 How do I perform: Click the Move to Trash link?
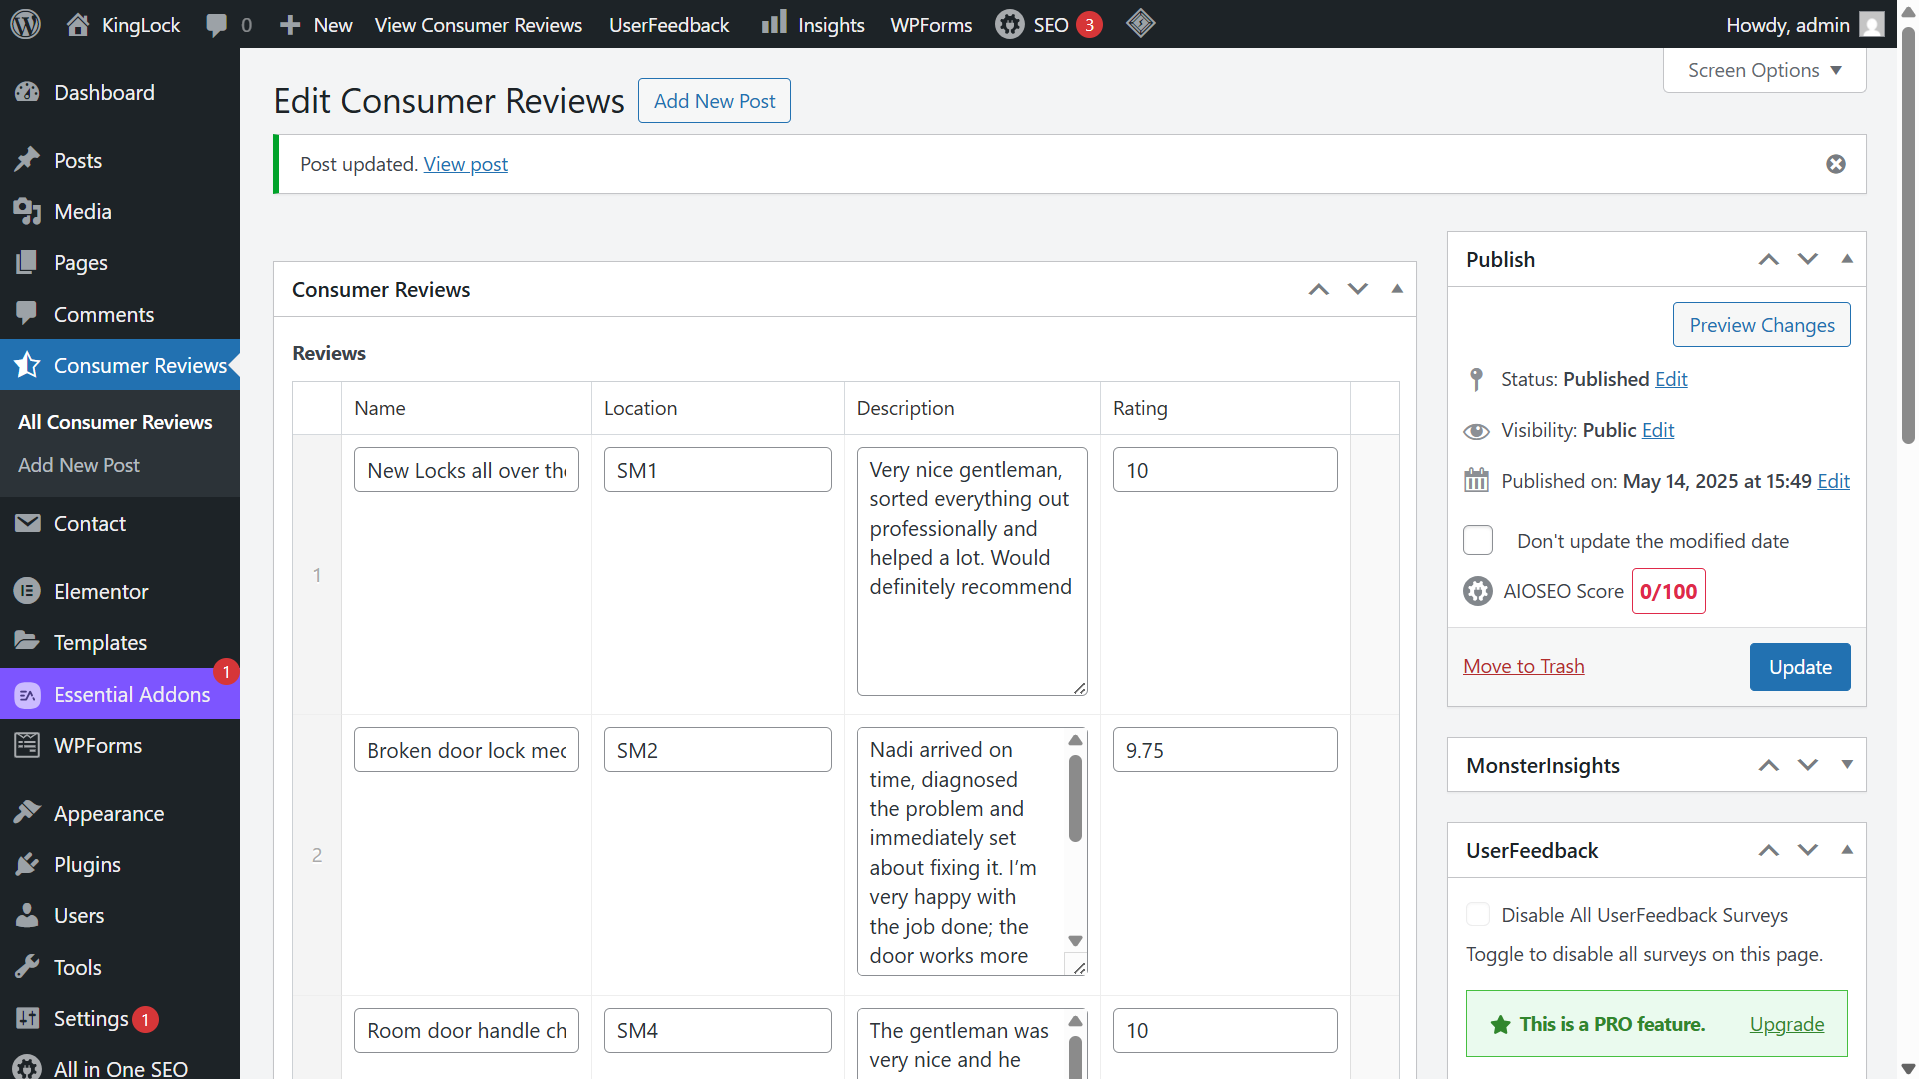point(1523,667)
